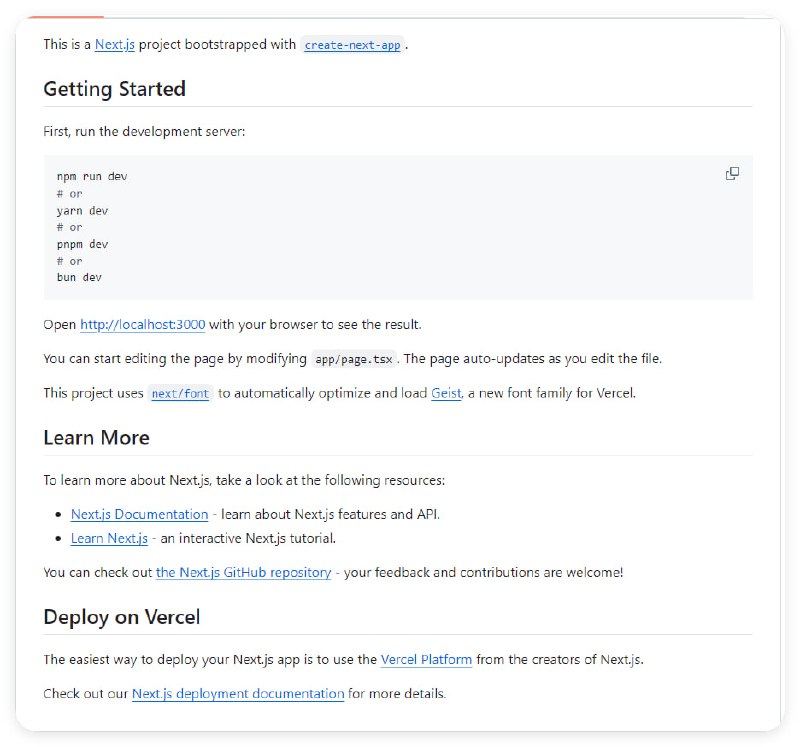Open the Geist font link

pos(446,393)
